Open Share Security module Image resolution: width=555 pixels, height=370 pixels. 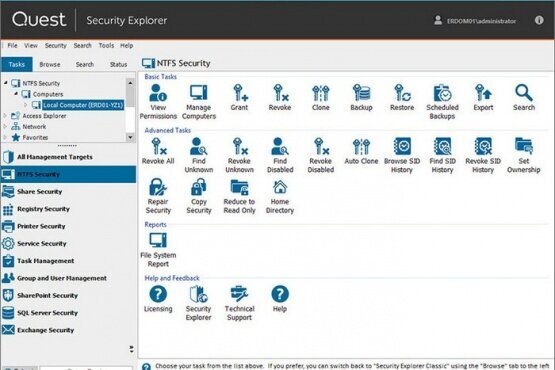tap(69, 192)
